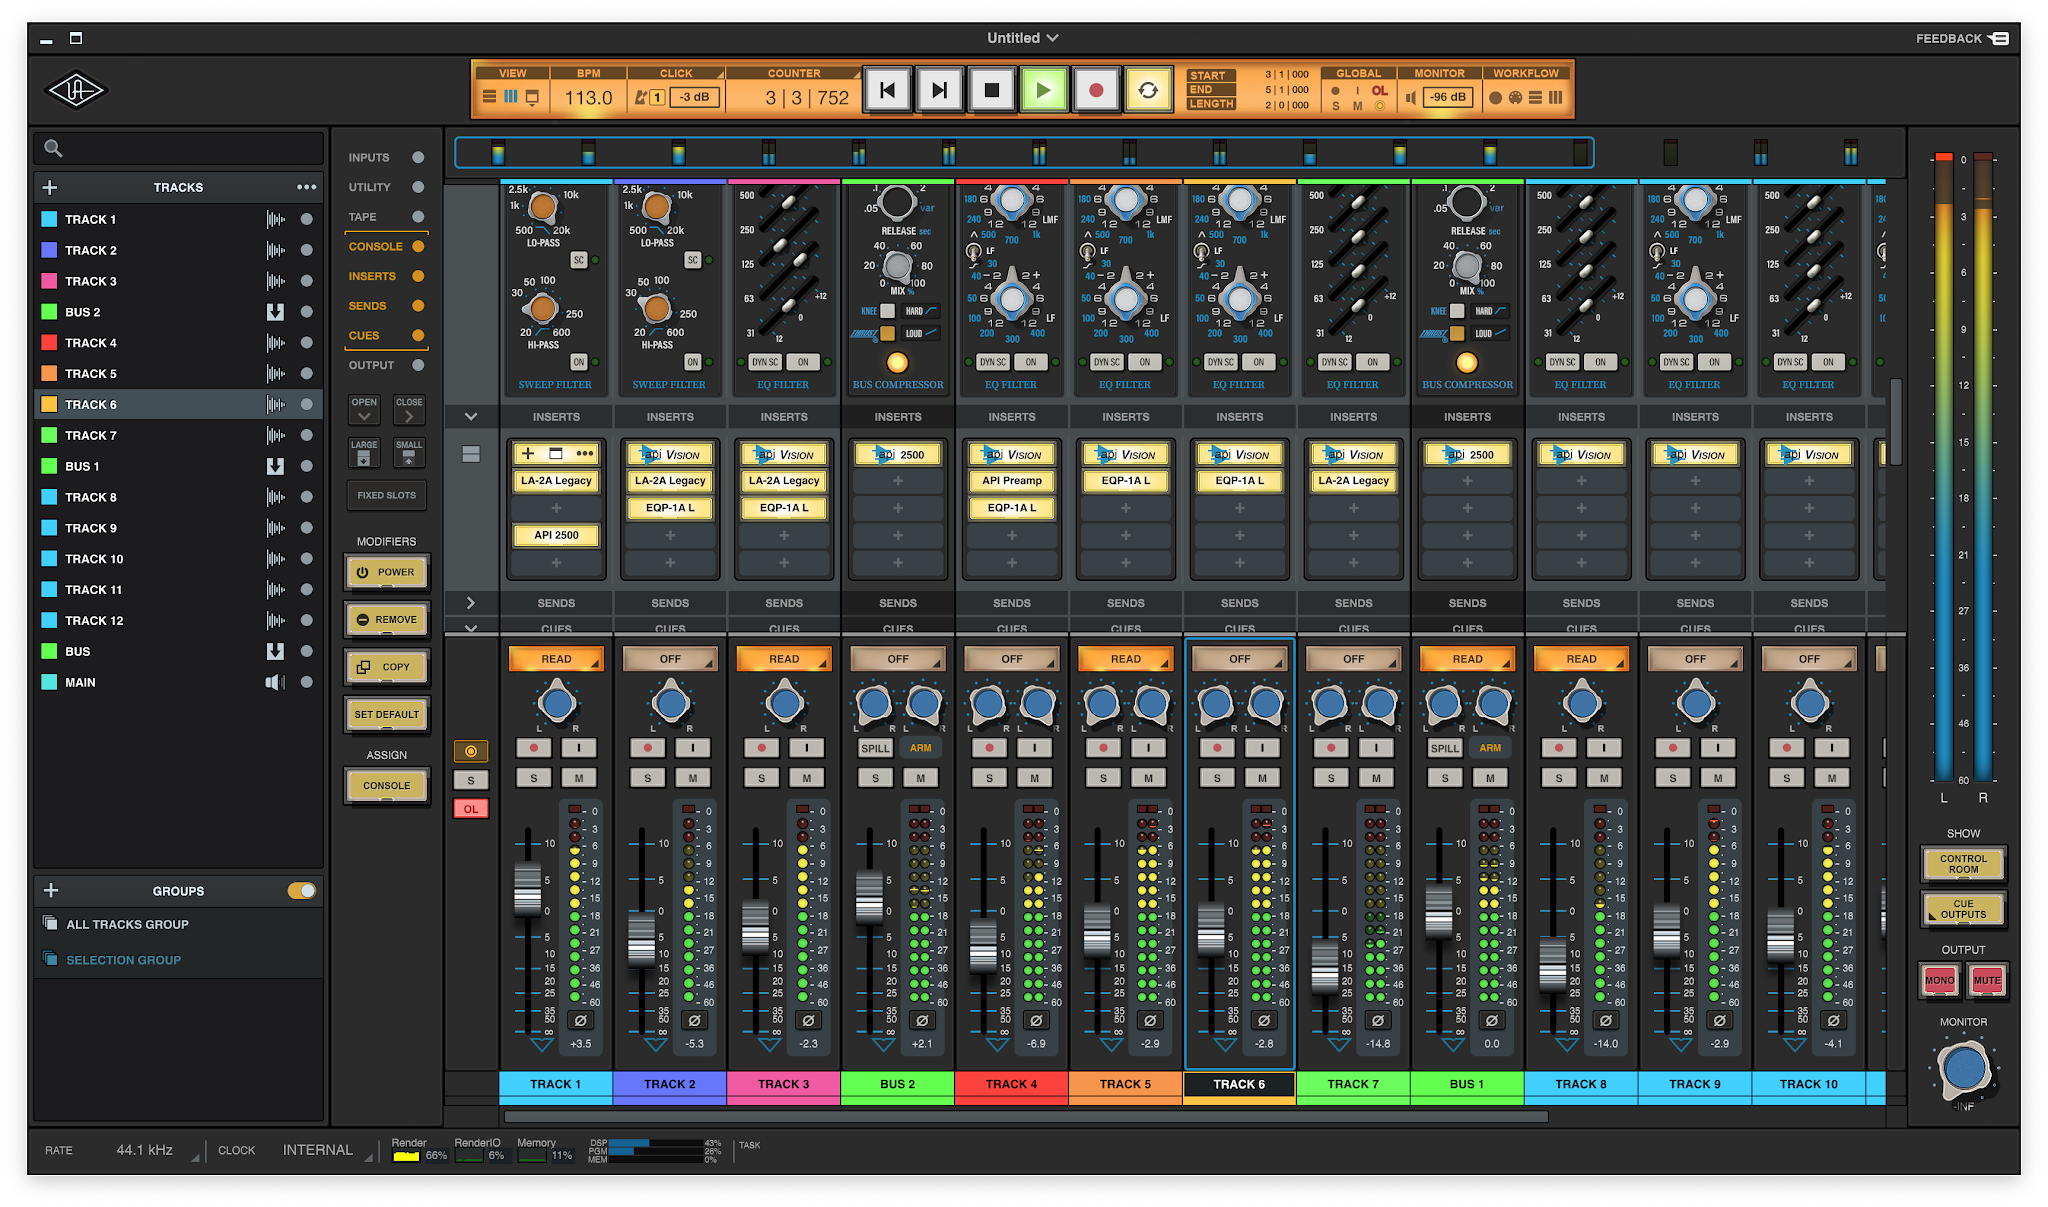The width and height of the screenshot is (2048, 1207).
Task: Click the COPY modifier button
Action: pyautogui.click(x=386, y=667)
